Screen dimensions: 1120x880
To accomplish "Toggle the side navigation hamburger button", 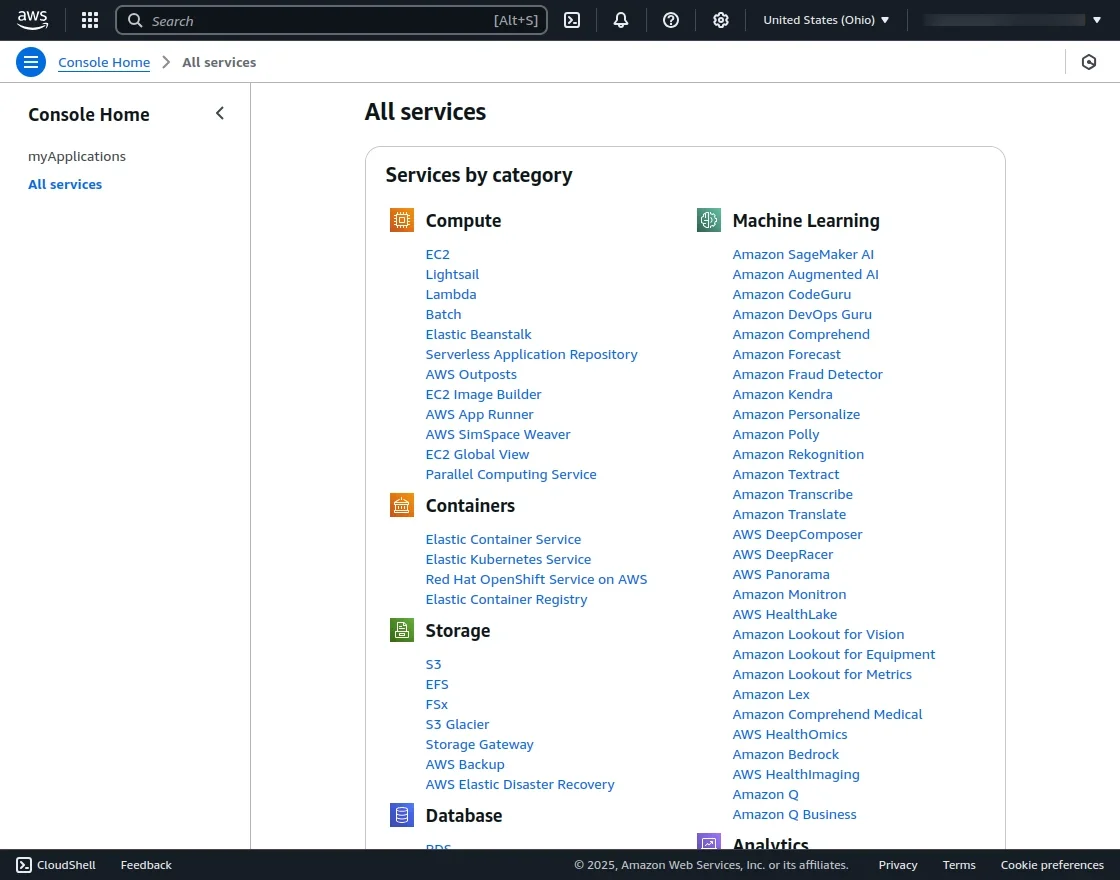I will (x=31, y=62).
